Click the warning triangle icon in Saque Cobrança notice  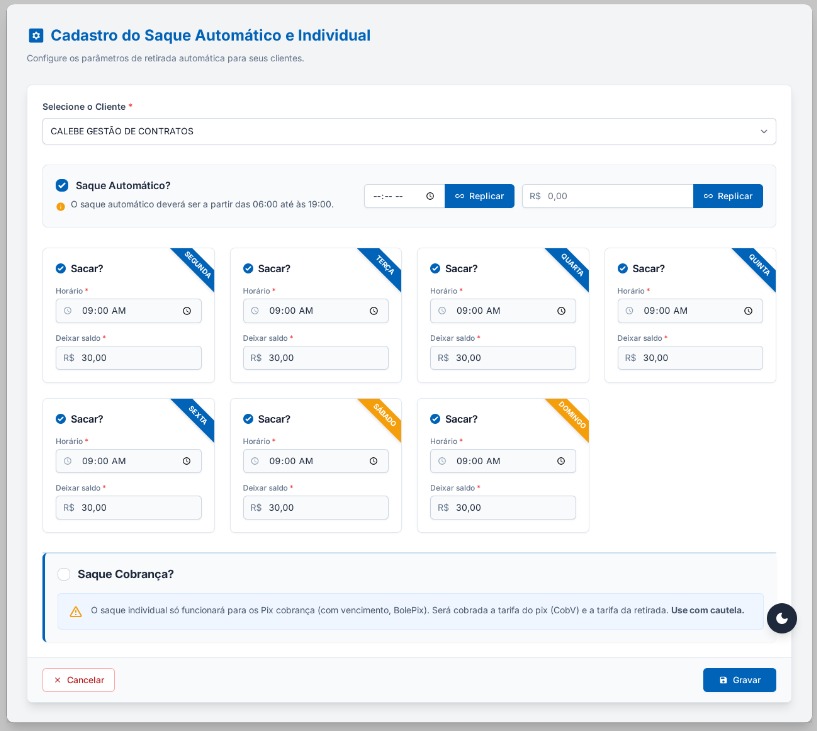76,611
